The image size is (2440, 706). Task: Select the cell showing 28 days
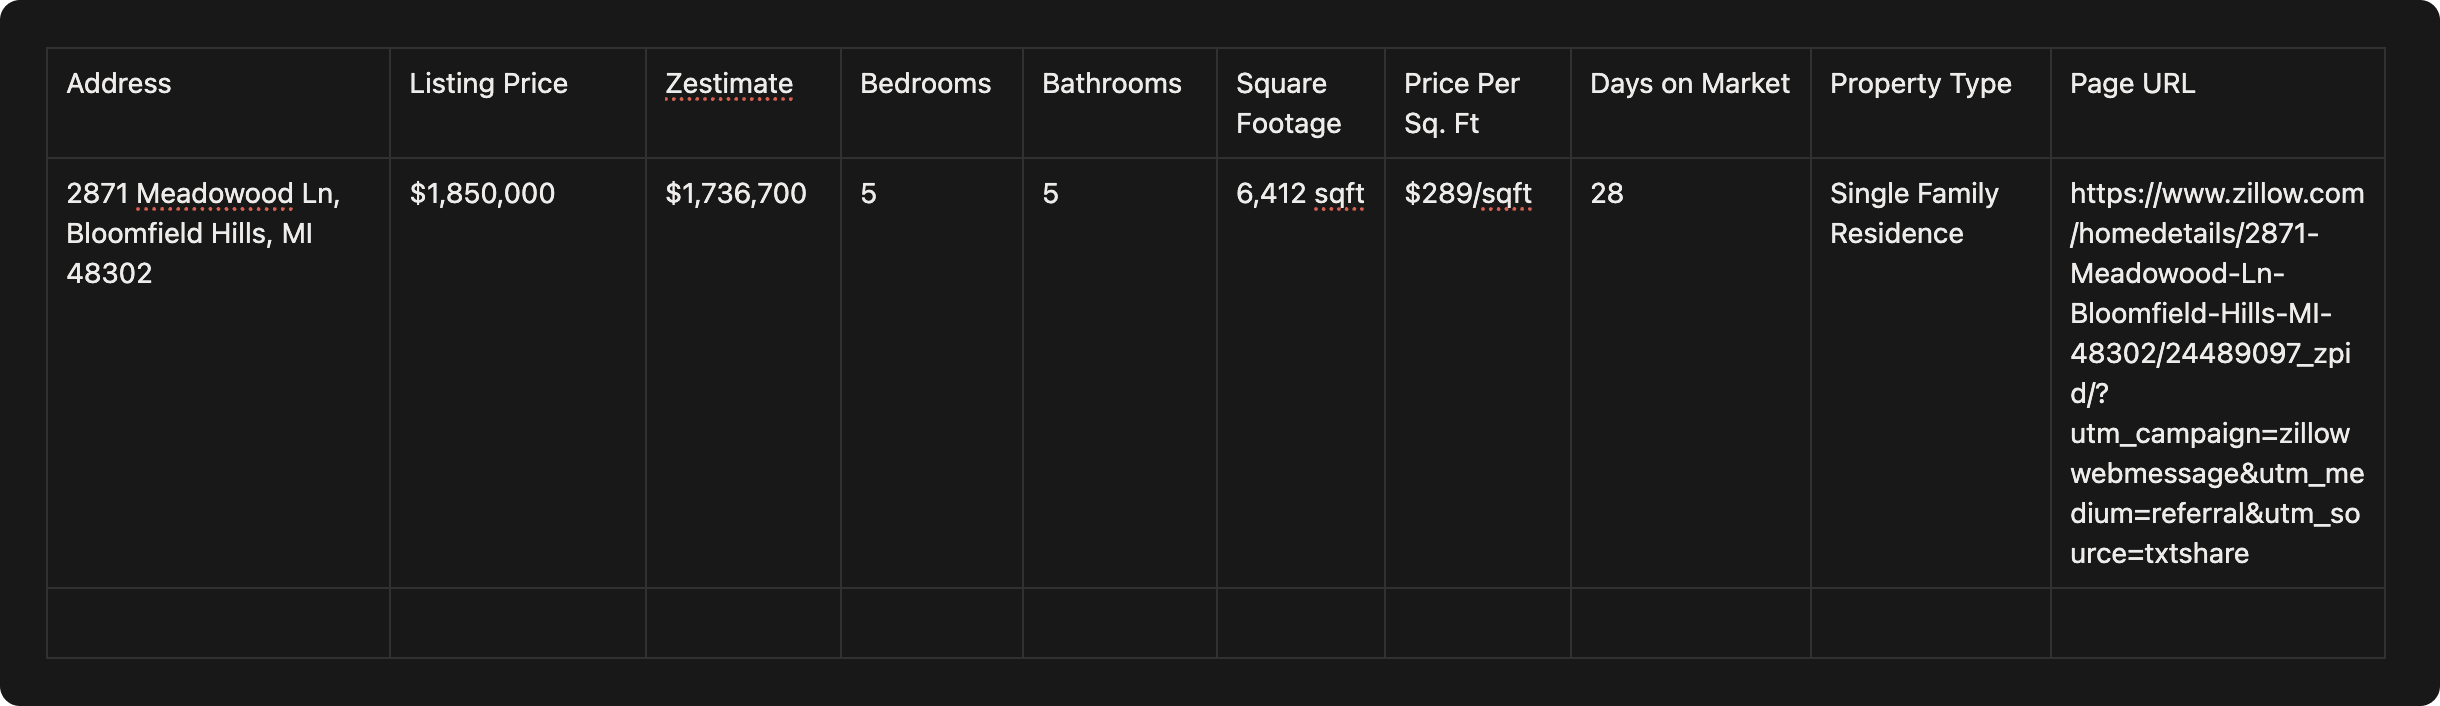[x=1606, y=194]
